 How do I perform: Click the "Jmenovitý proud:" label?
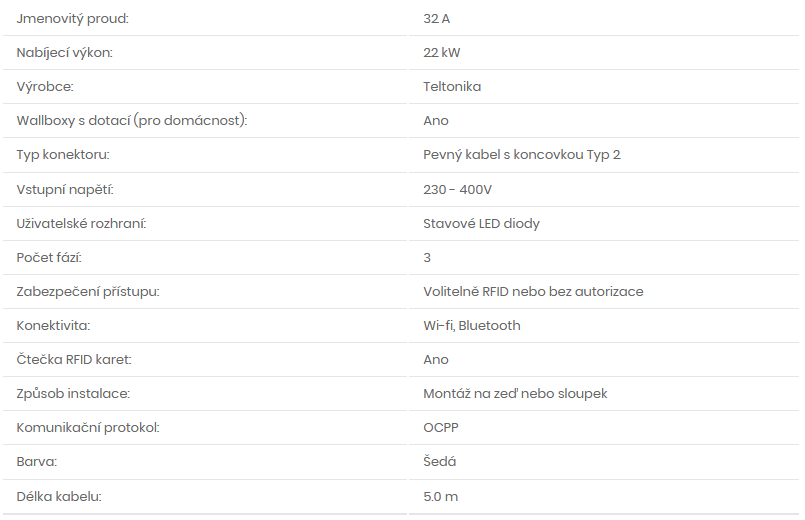[x=73, y=19]
